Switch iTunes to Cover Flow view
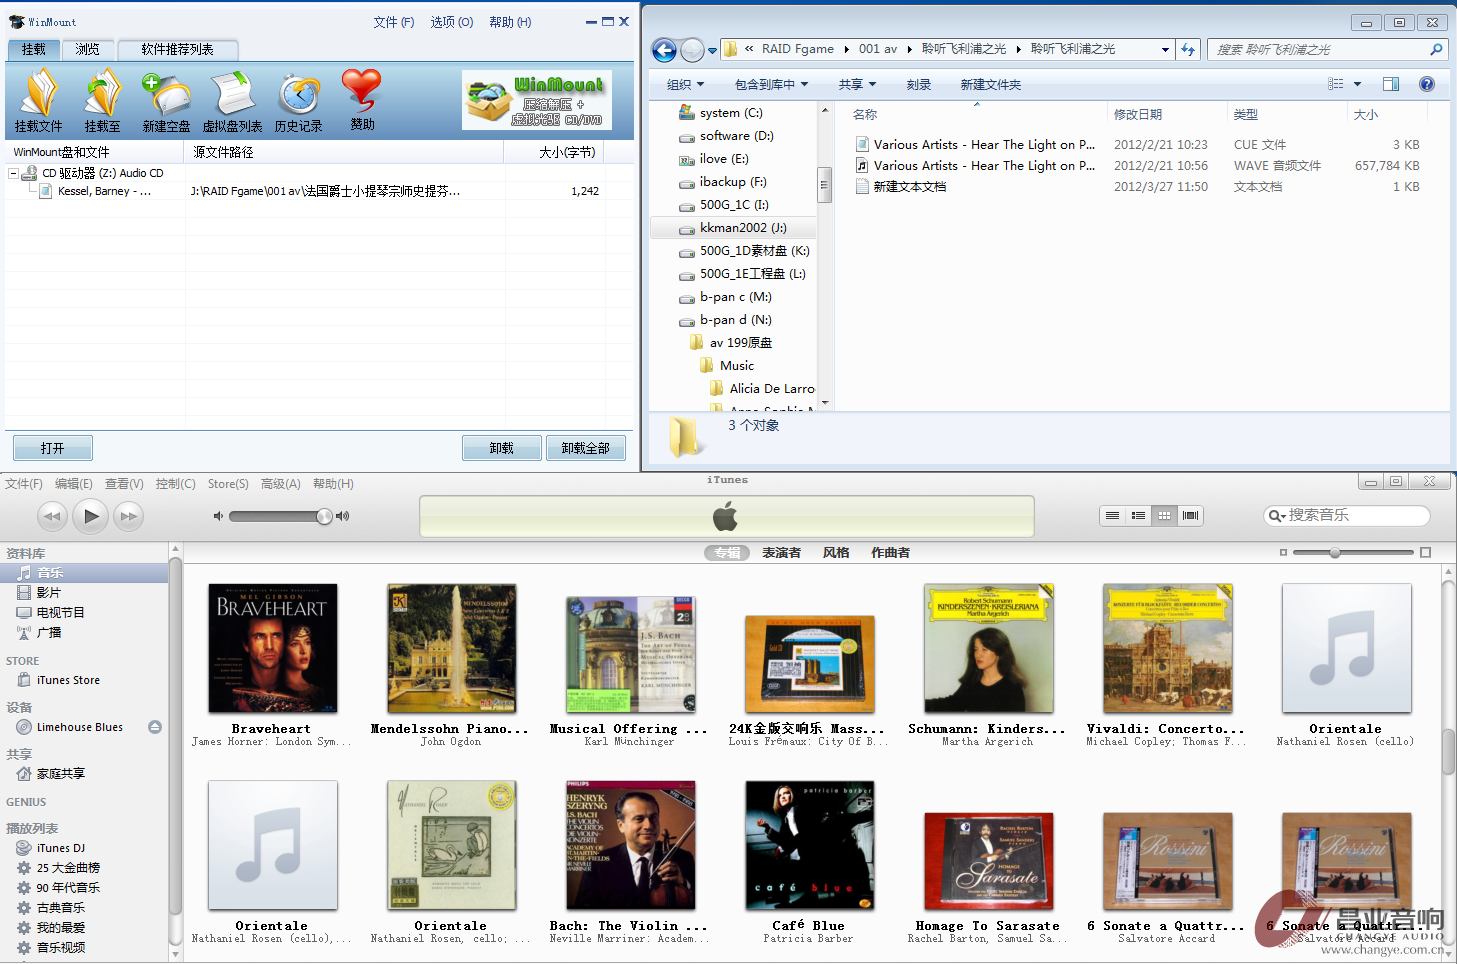 pos(1190,515)
